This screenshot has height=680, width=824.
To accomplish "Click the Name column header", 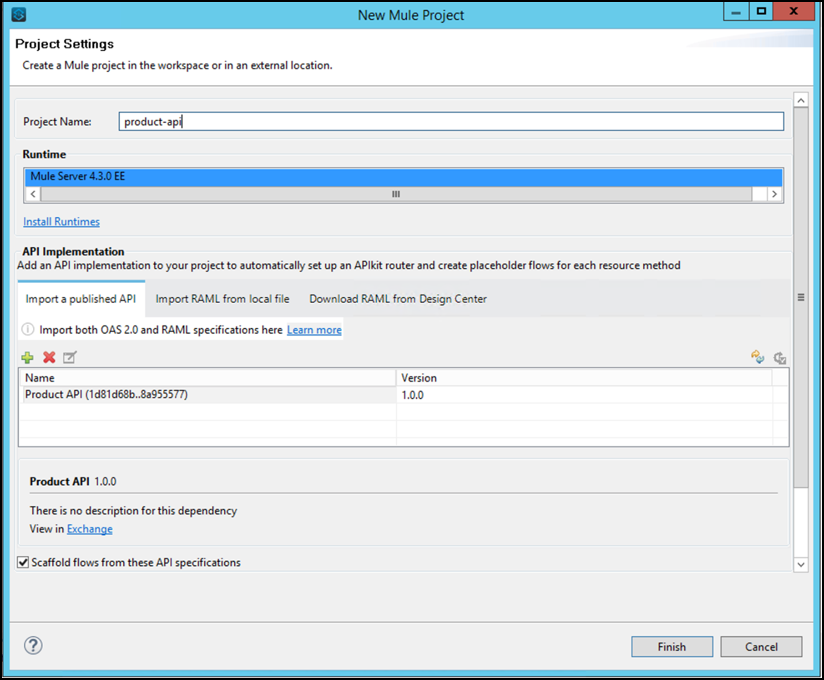I will pos(207,378).
